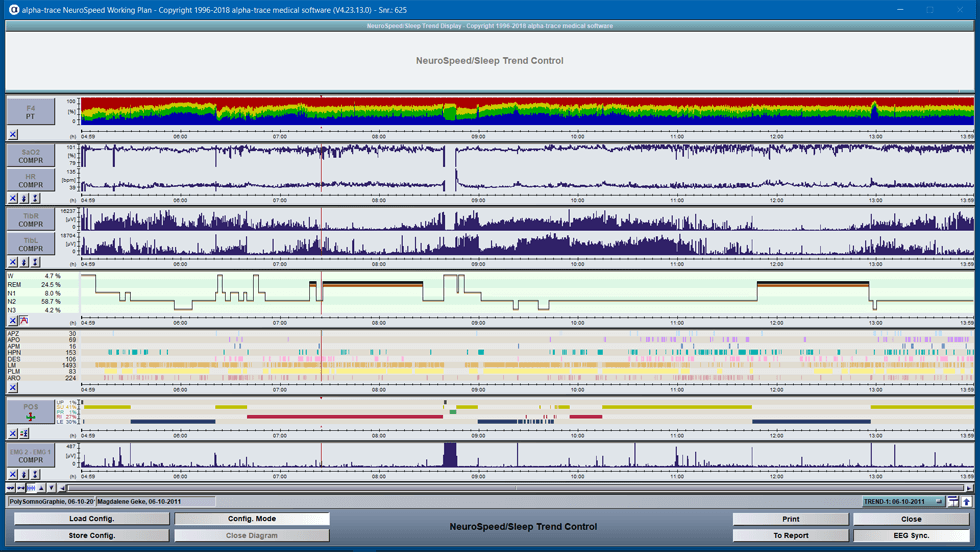
Task: Click APZ event count row
Action: pos(42,333)
